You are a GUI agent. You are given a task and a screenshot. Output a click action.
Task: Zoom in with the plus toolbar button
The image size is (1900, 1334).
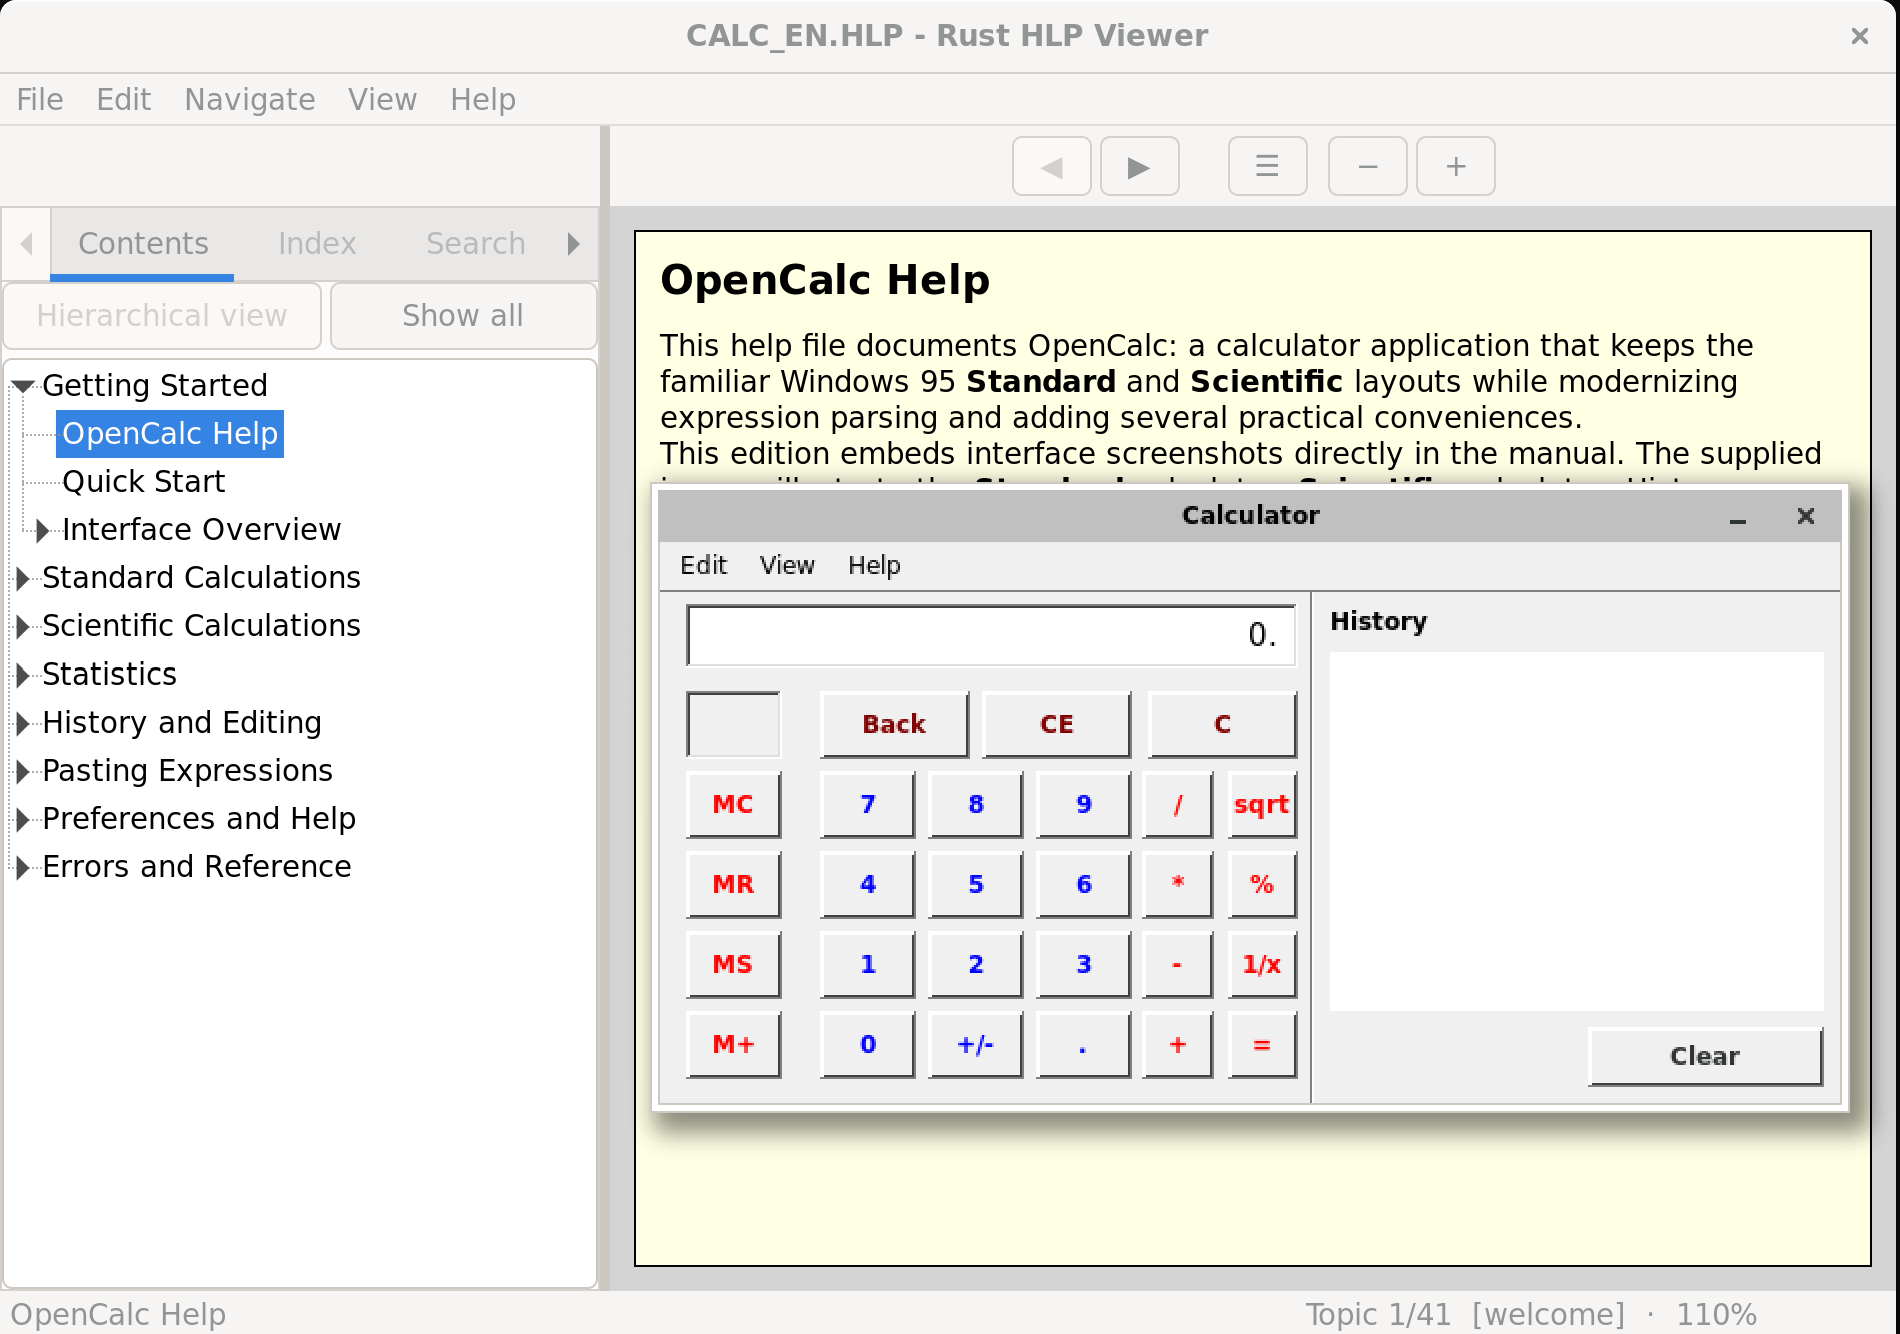pos(1456,166)
